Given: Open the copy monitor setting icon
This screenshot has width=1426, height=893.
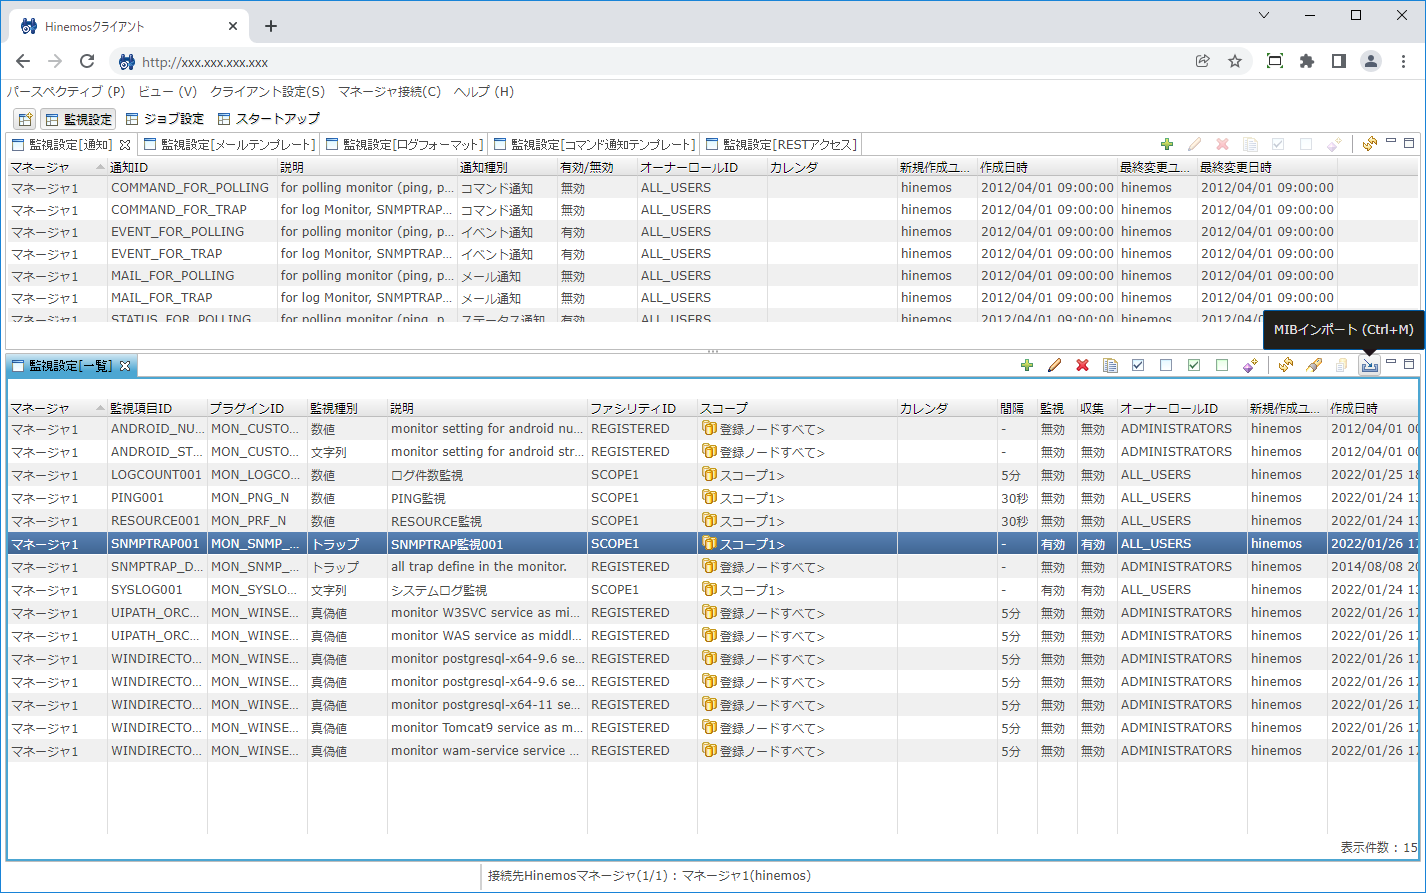Looking at the screenshot, I should click(x=1110, y=365).
